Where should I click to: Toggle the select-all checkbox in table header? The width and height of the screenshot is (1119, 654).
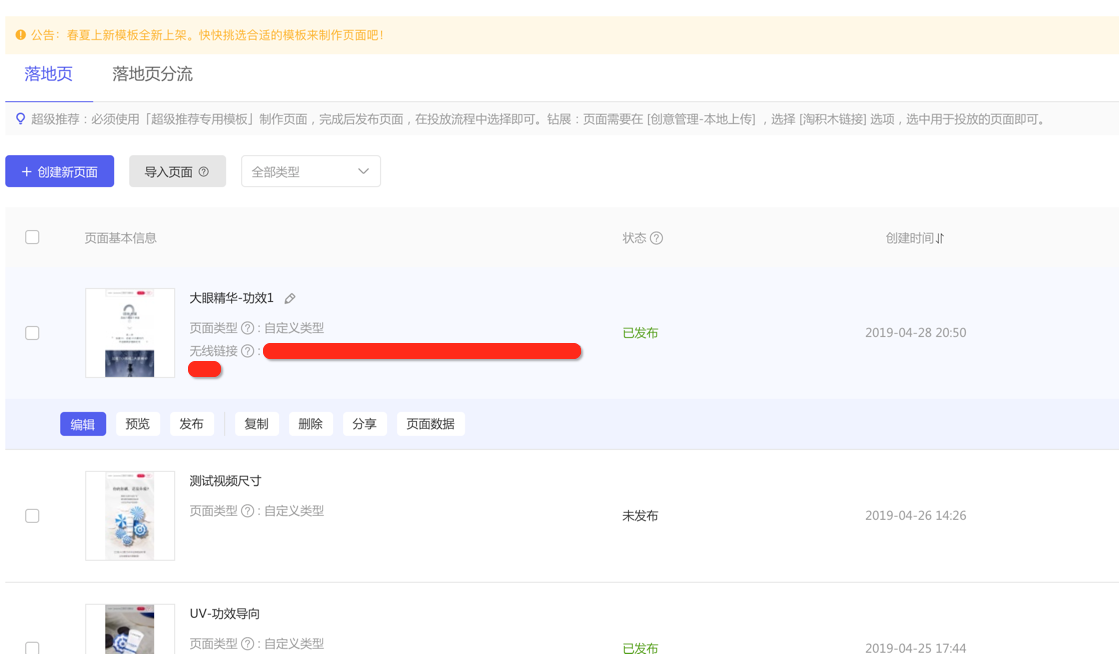click(x=32, y=237)
